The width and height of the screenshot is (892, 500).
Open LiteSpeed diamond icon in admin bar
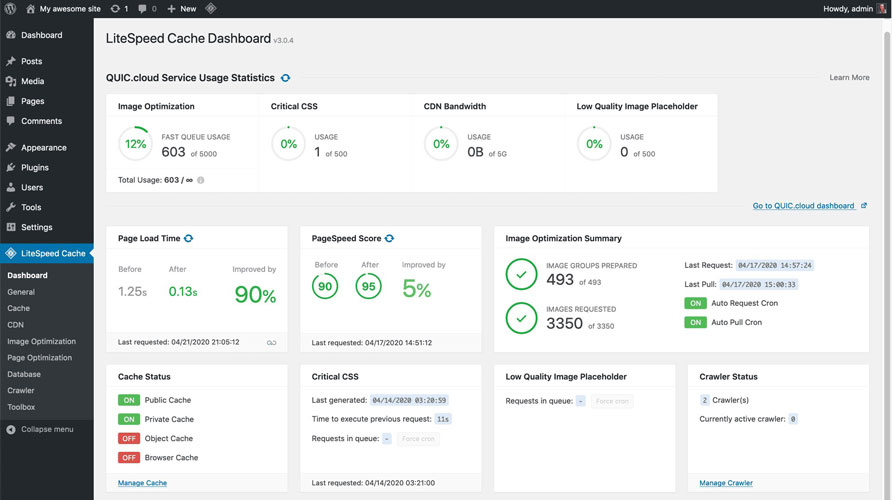[x=210, y=9]
